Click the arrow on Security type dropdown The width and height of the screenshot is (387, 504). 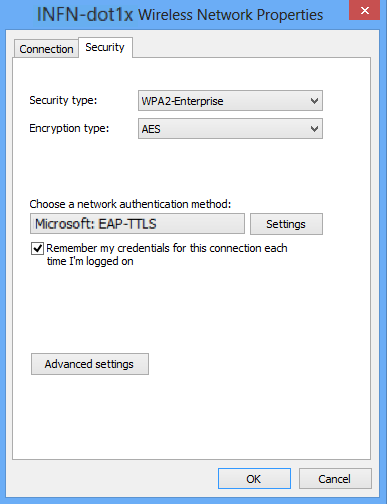[314, 101]
